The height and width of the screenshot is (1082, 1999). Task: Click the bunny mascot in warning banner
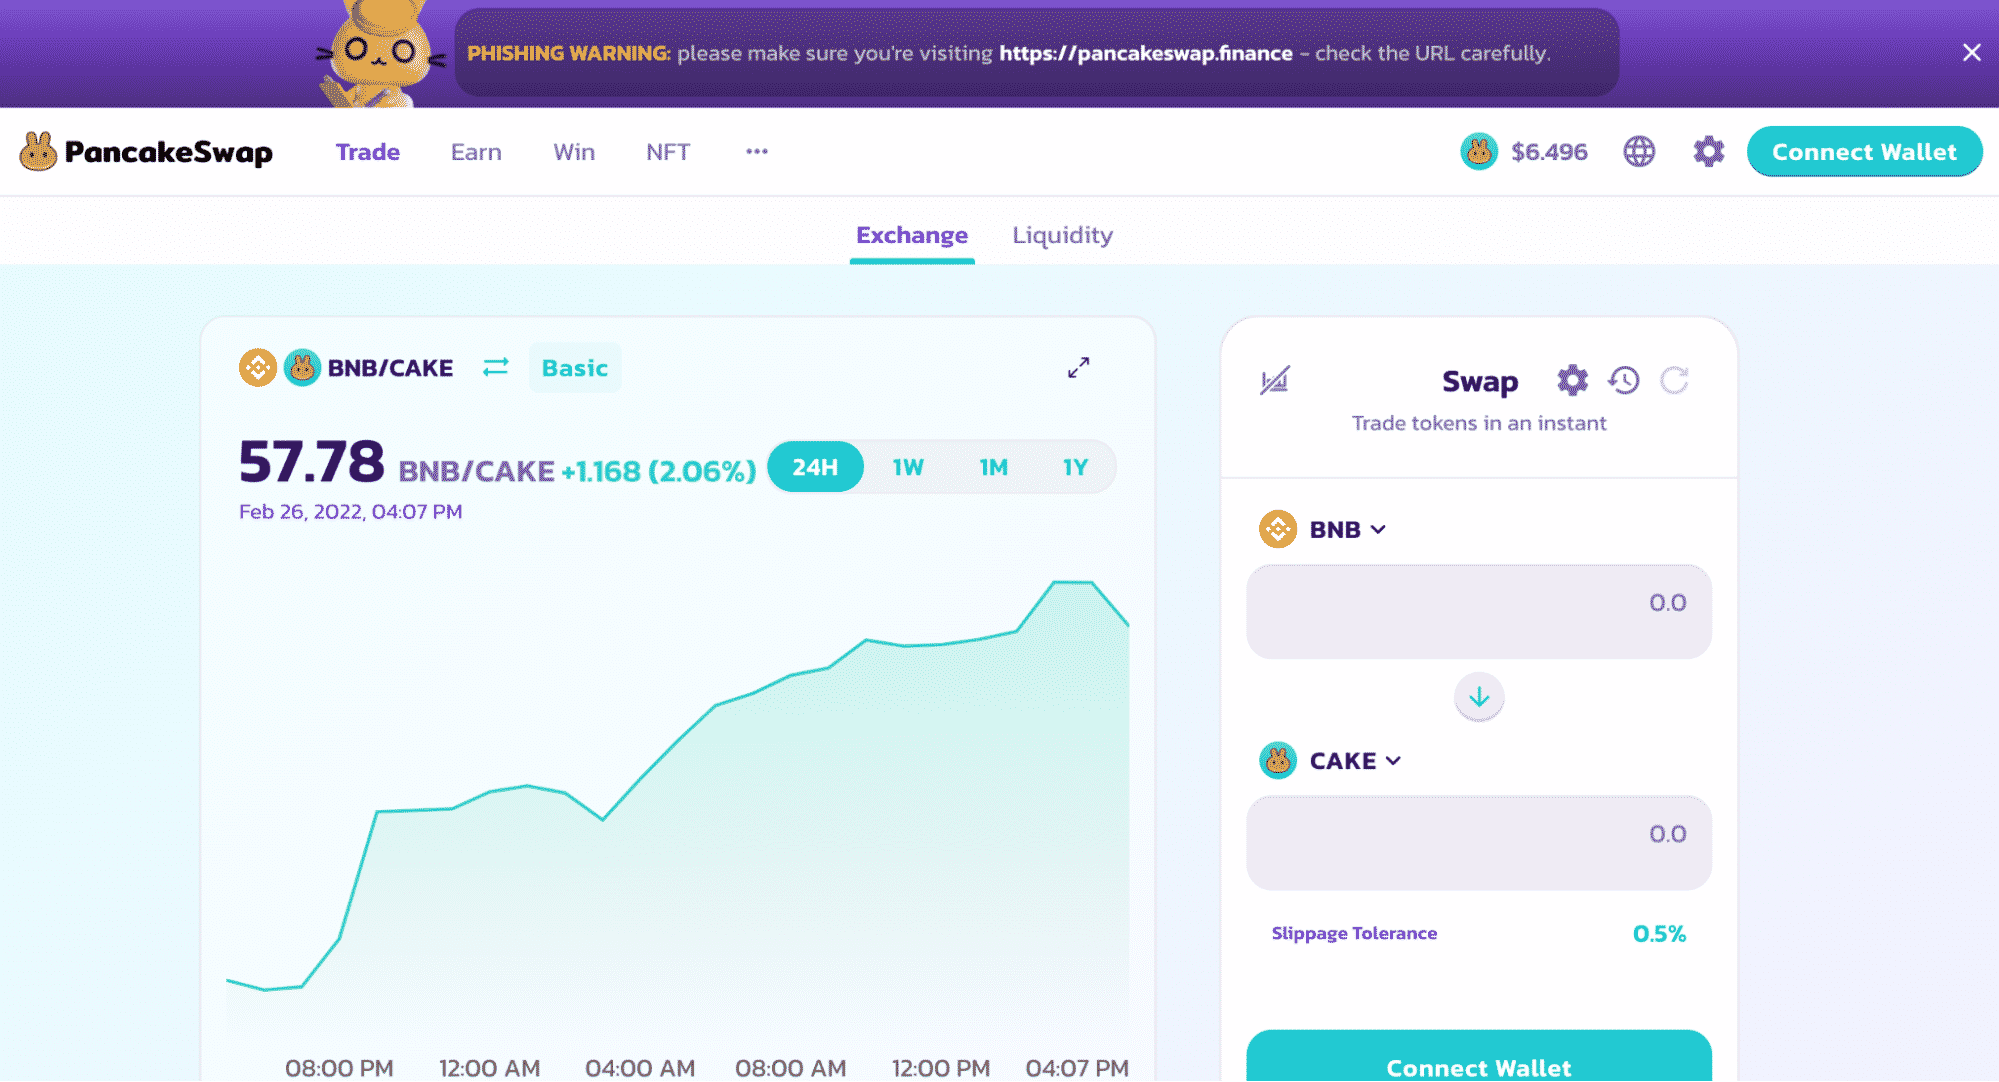(380, 52)
